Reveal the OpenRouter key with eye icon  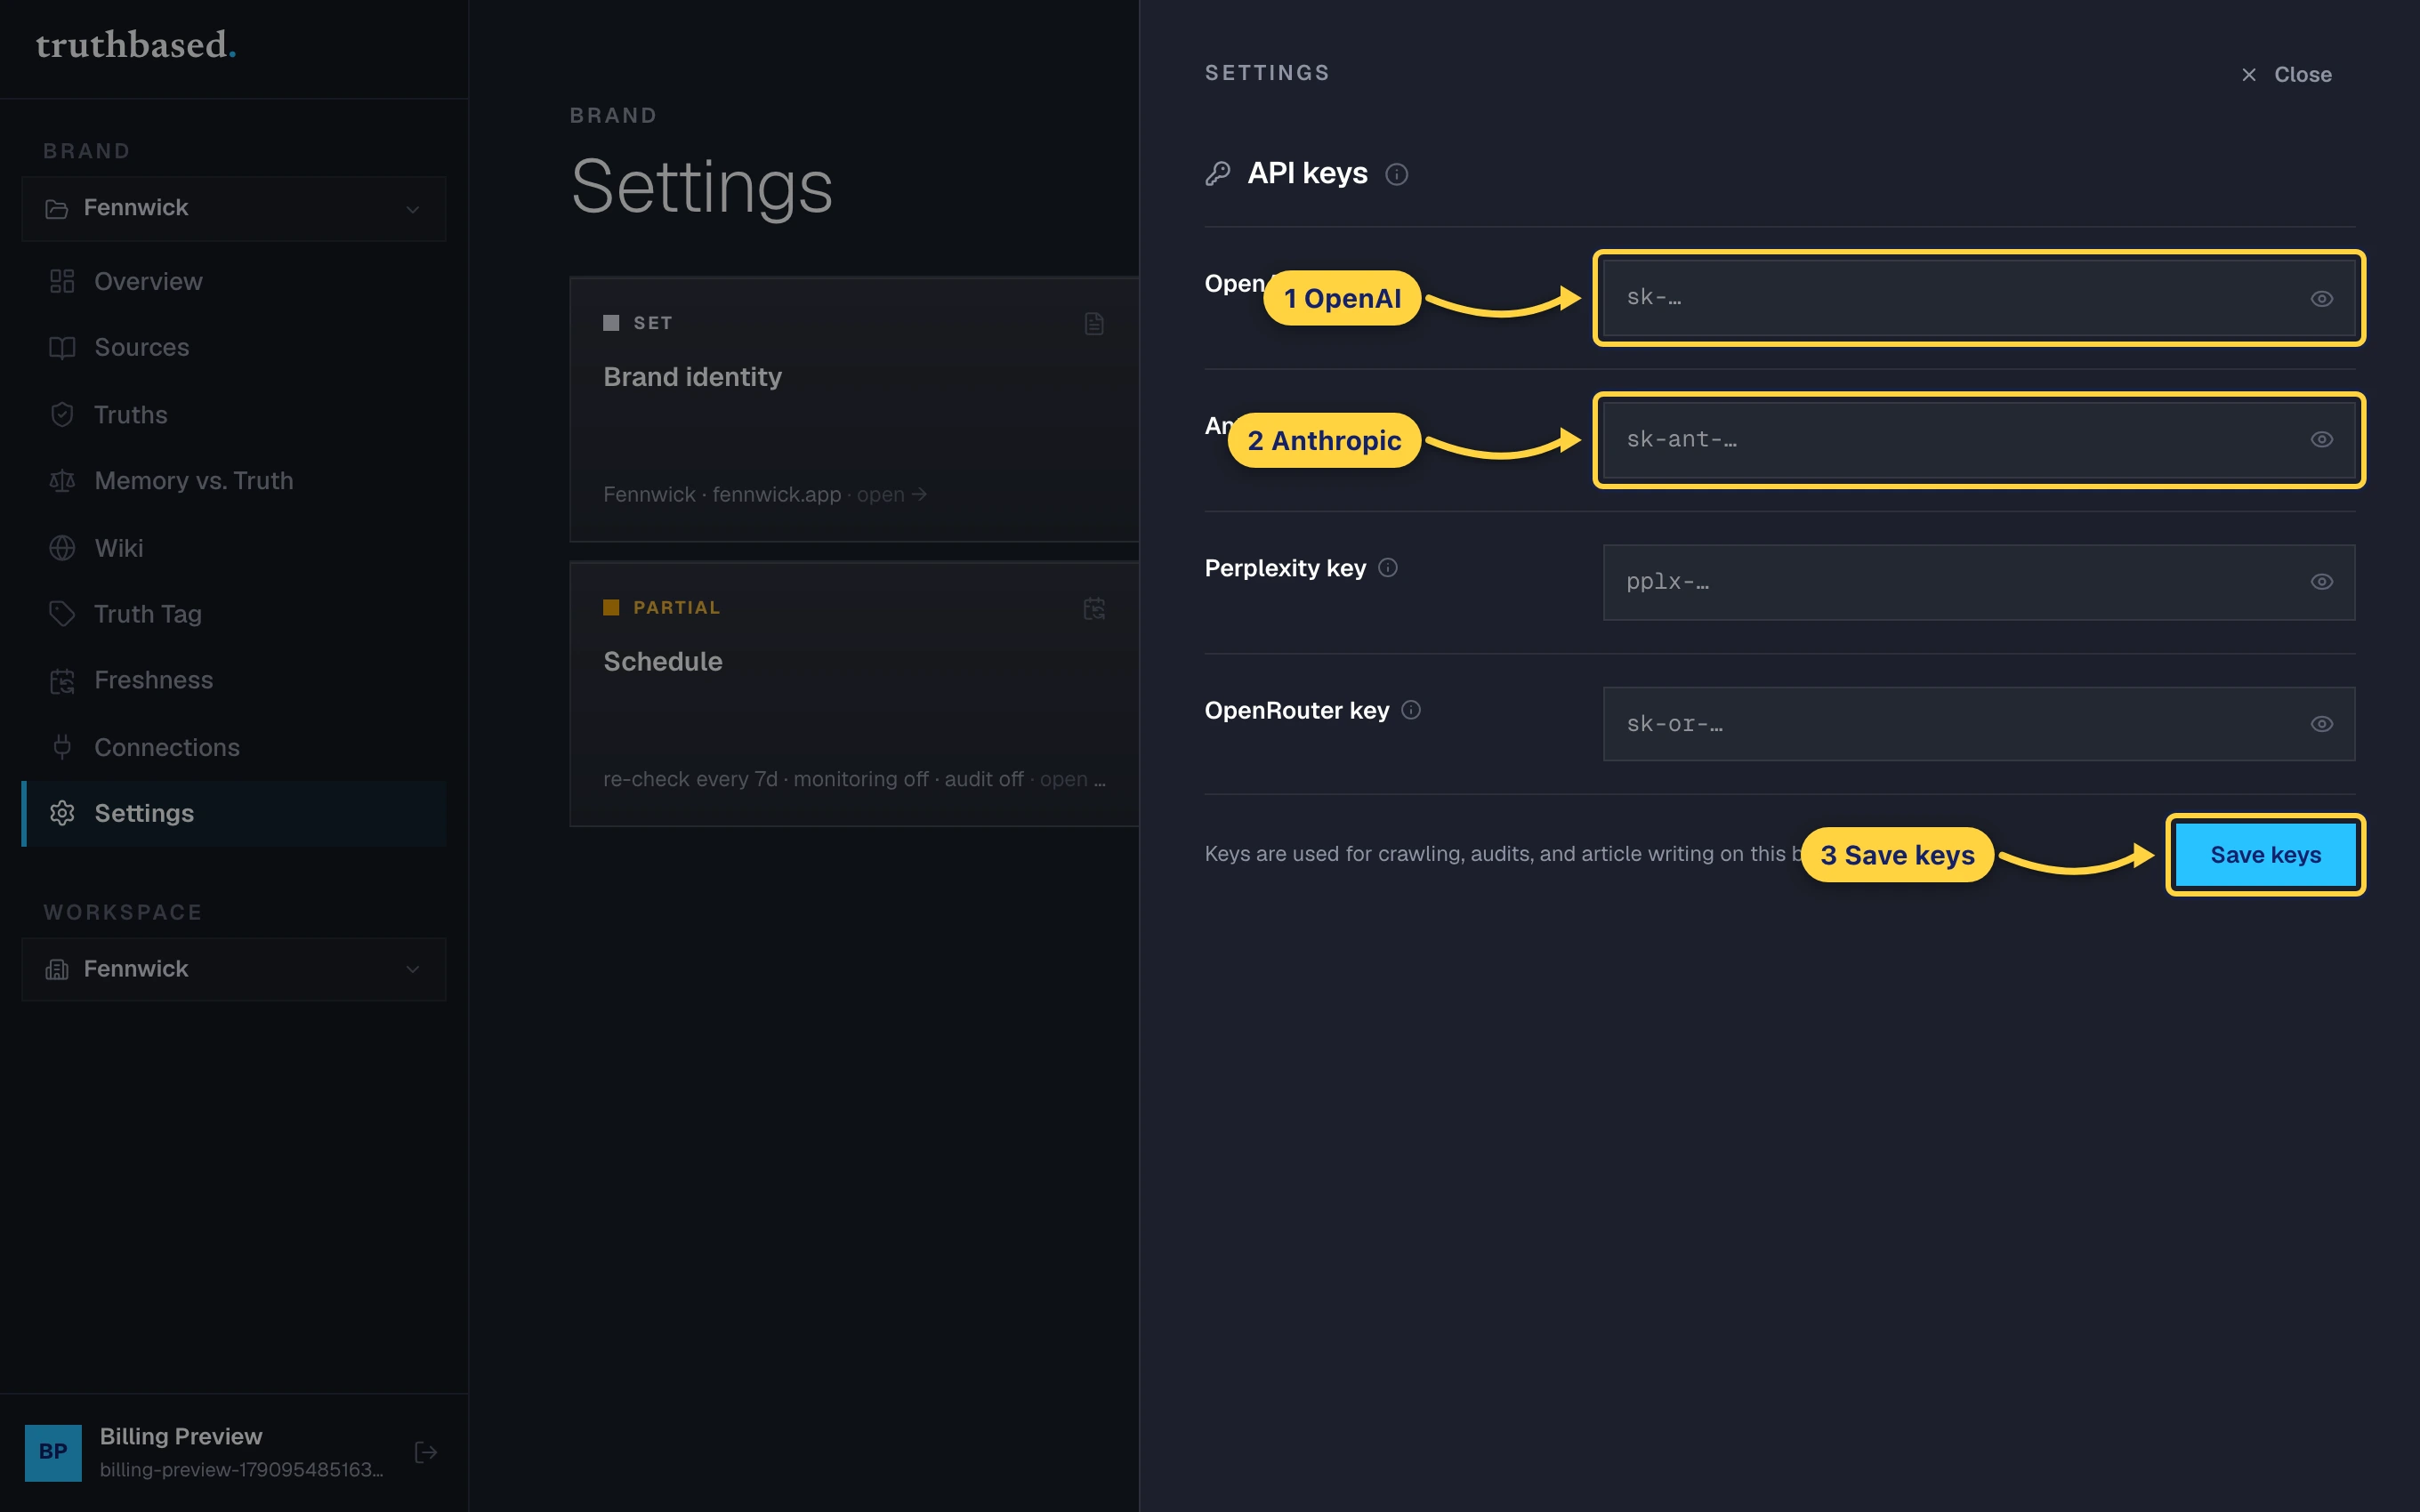(2322, 724)
